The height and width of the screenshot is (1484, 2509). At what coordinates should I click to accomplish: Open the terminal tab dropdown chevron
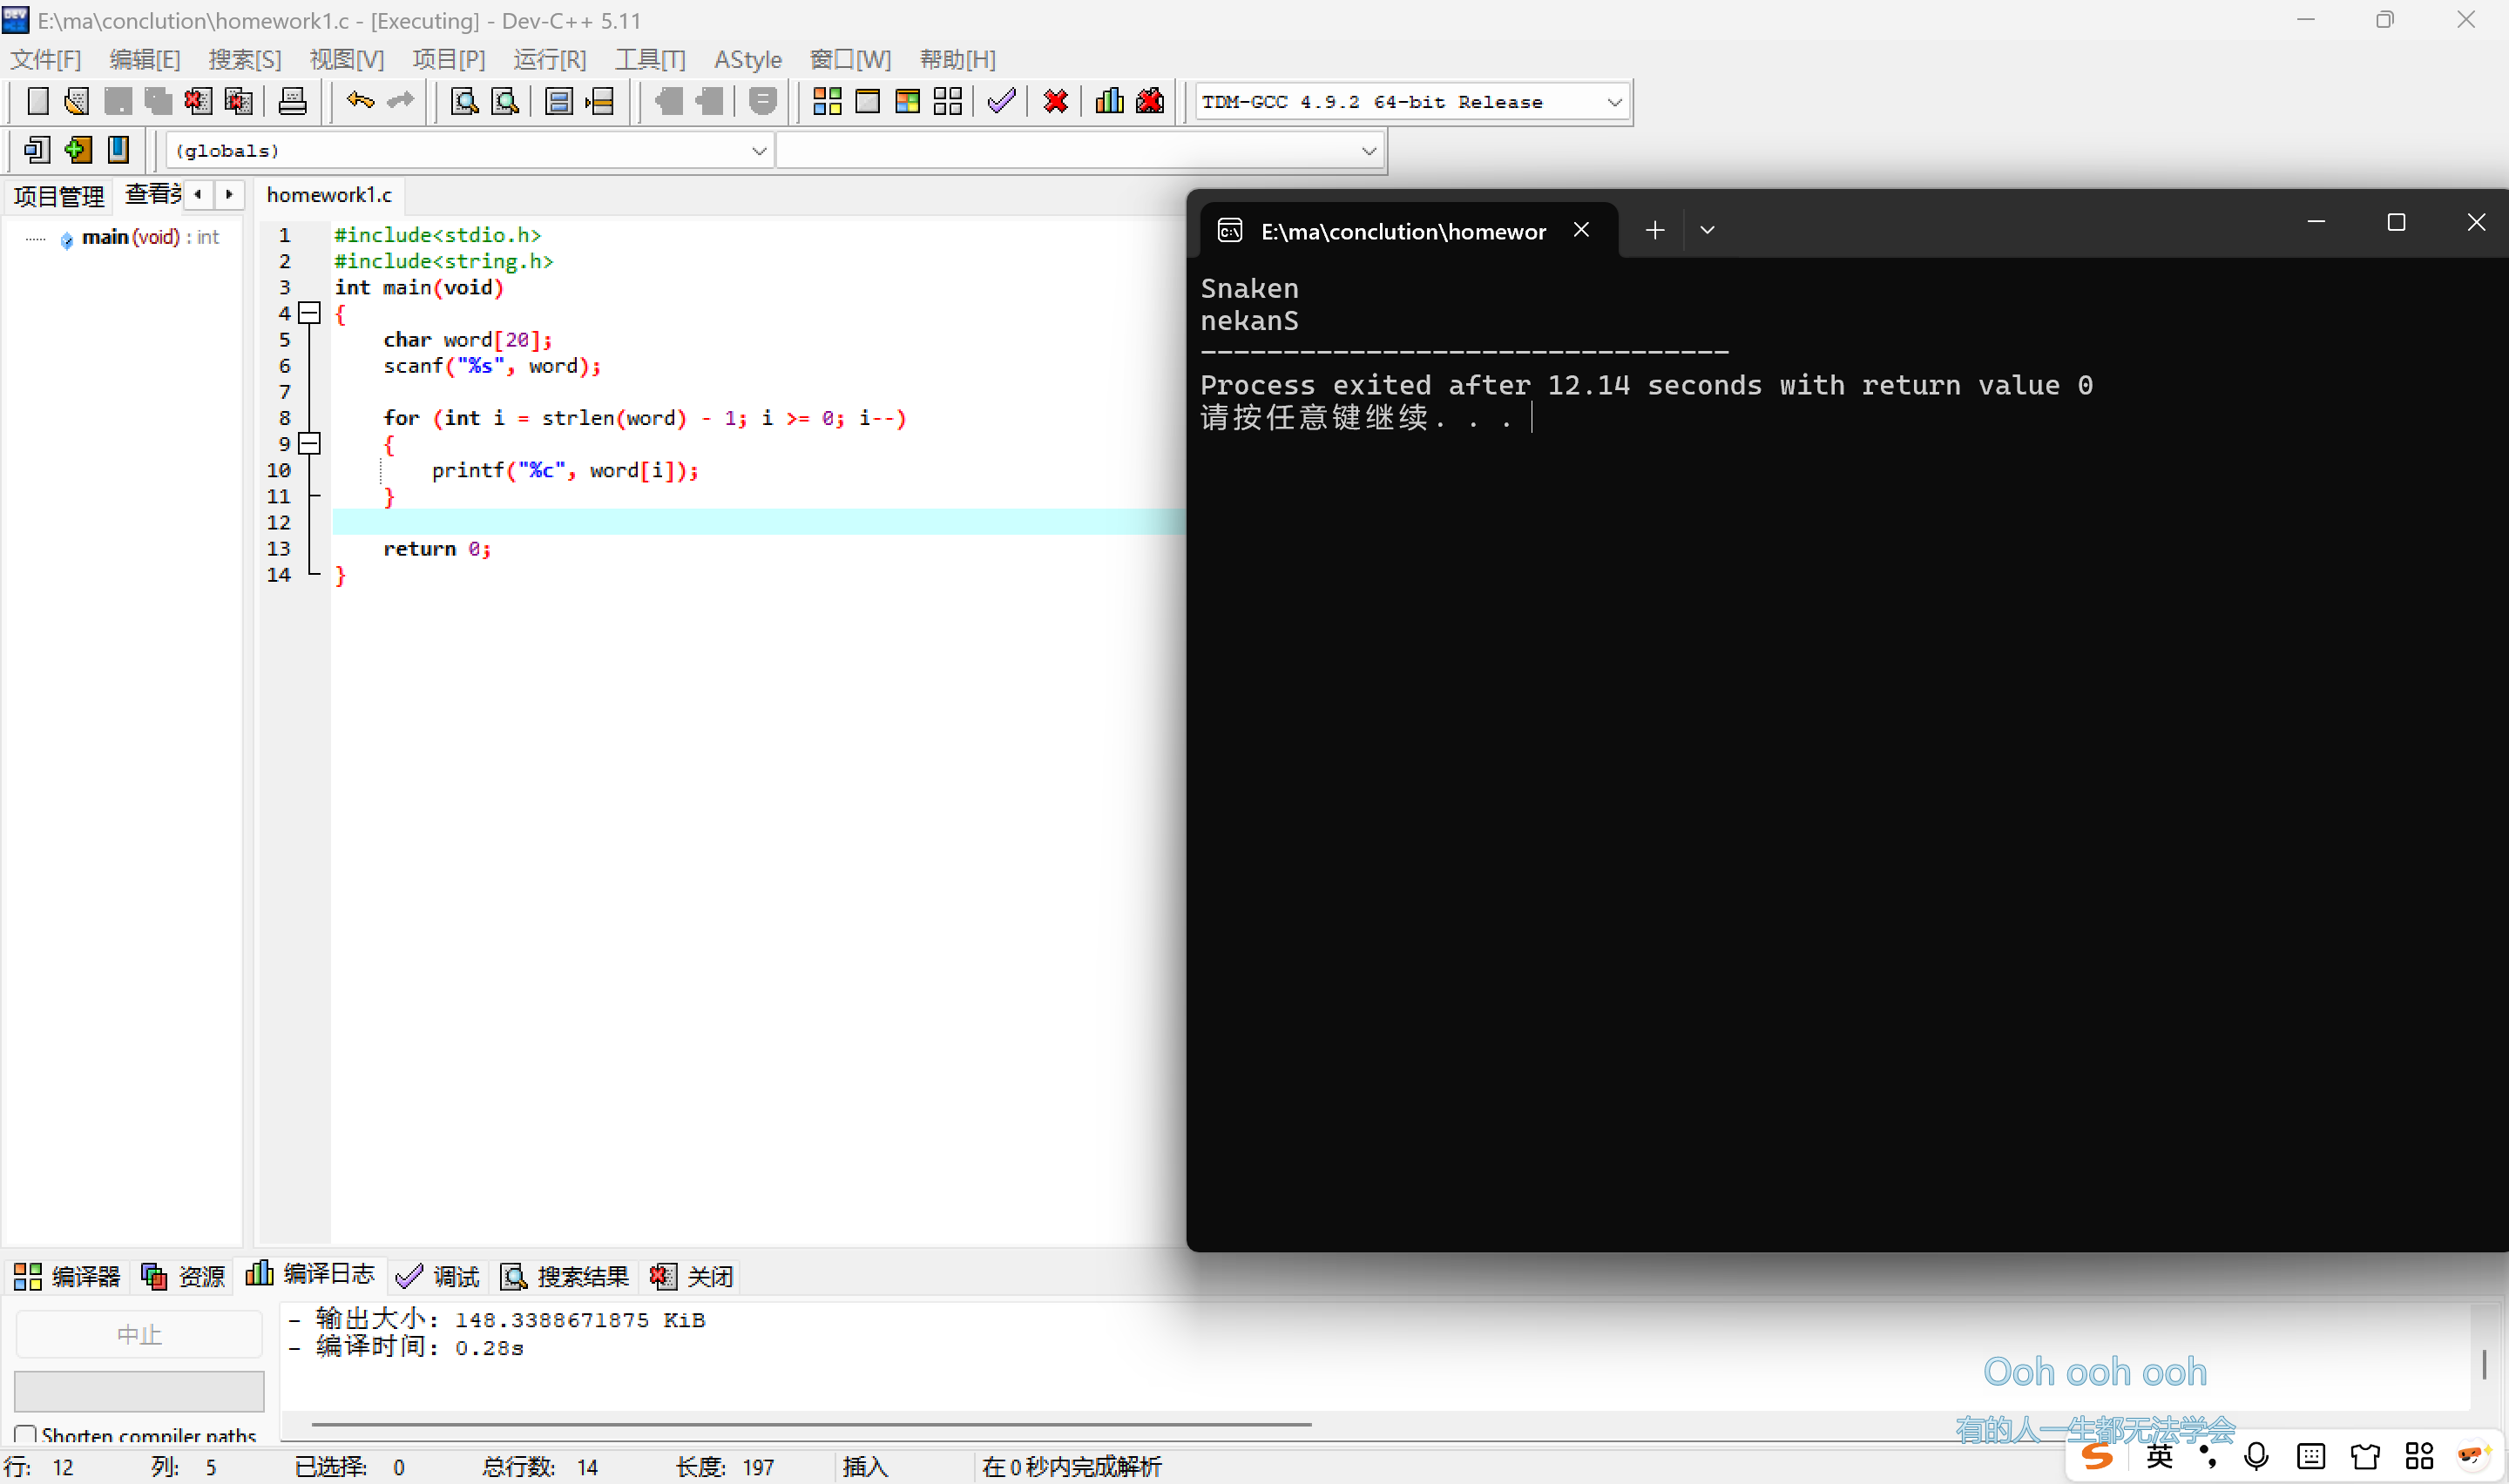1707,230
